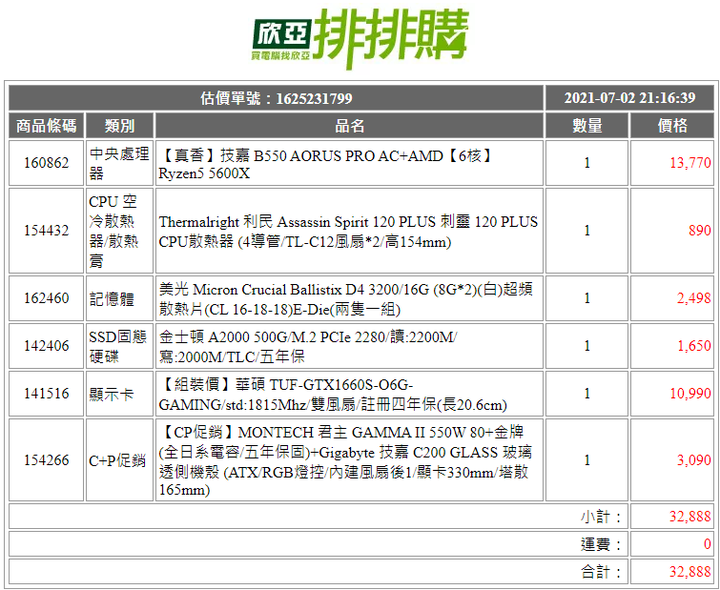Select barcode 154266 cell

pos(46,460)
